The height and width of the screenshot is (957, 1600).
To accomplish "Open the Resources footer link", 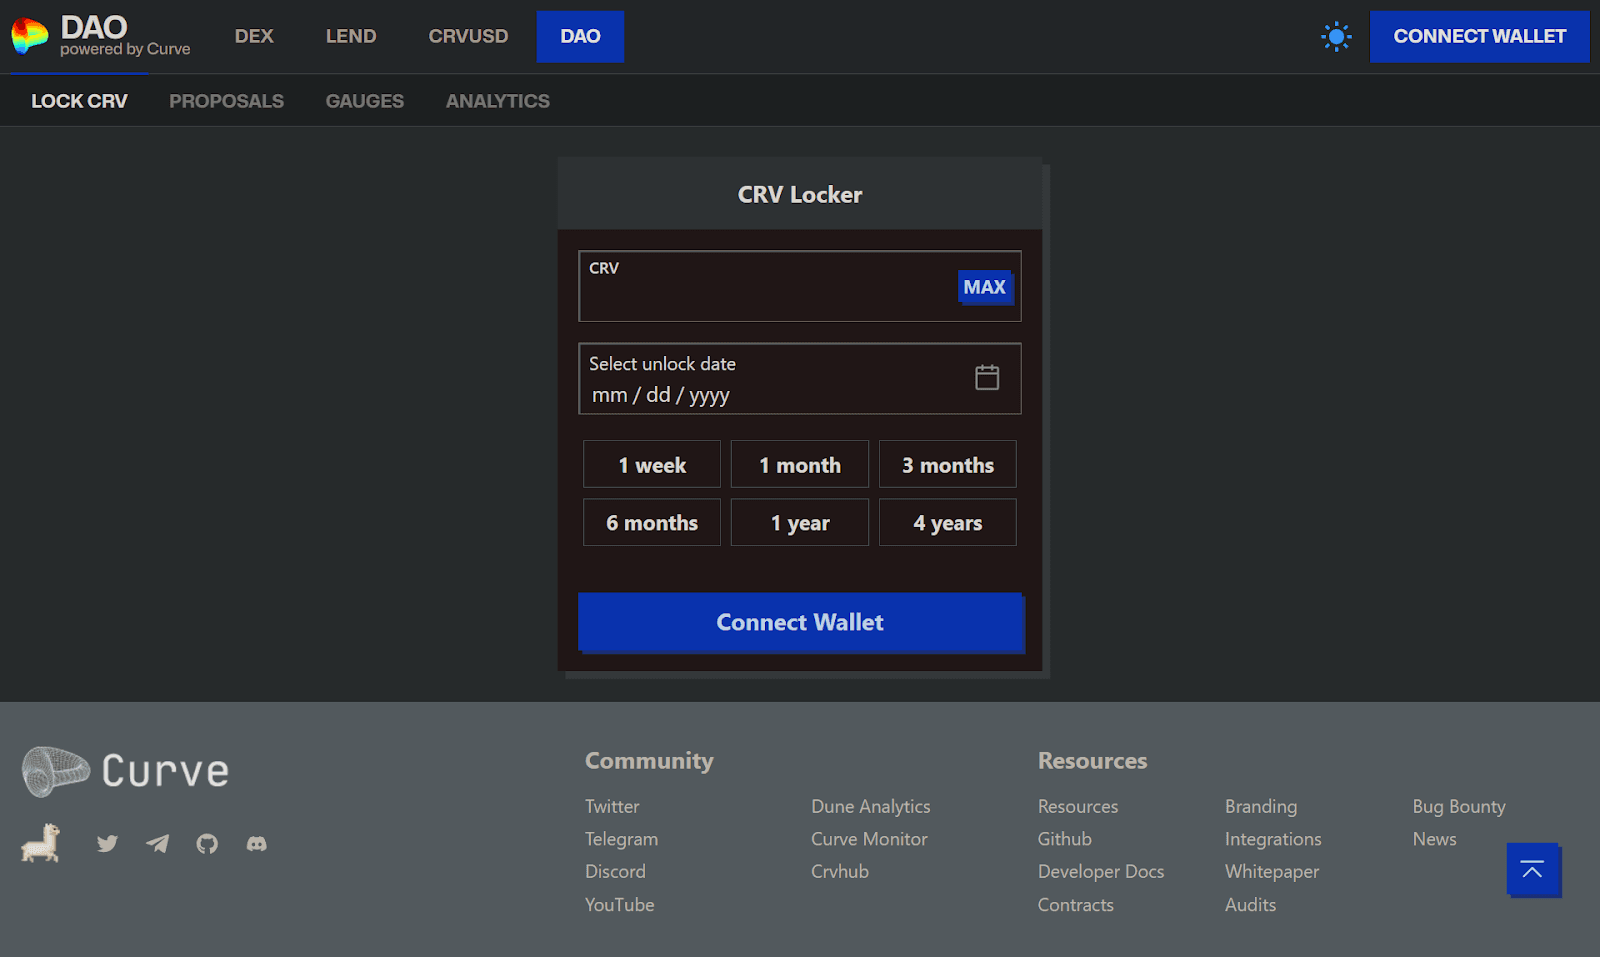I will point(1078,806).
